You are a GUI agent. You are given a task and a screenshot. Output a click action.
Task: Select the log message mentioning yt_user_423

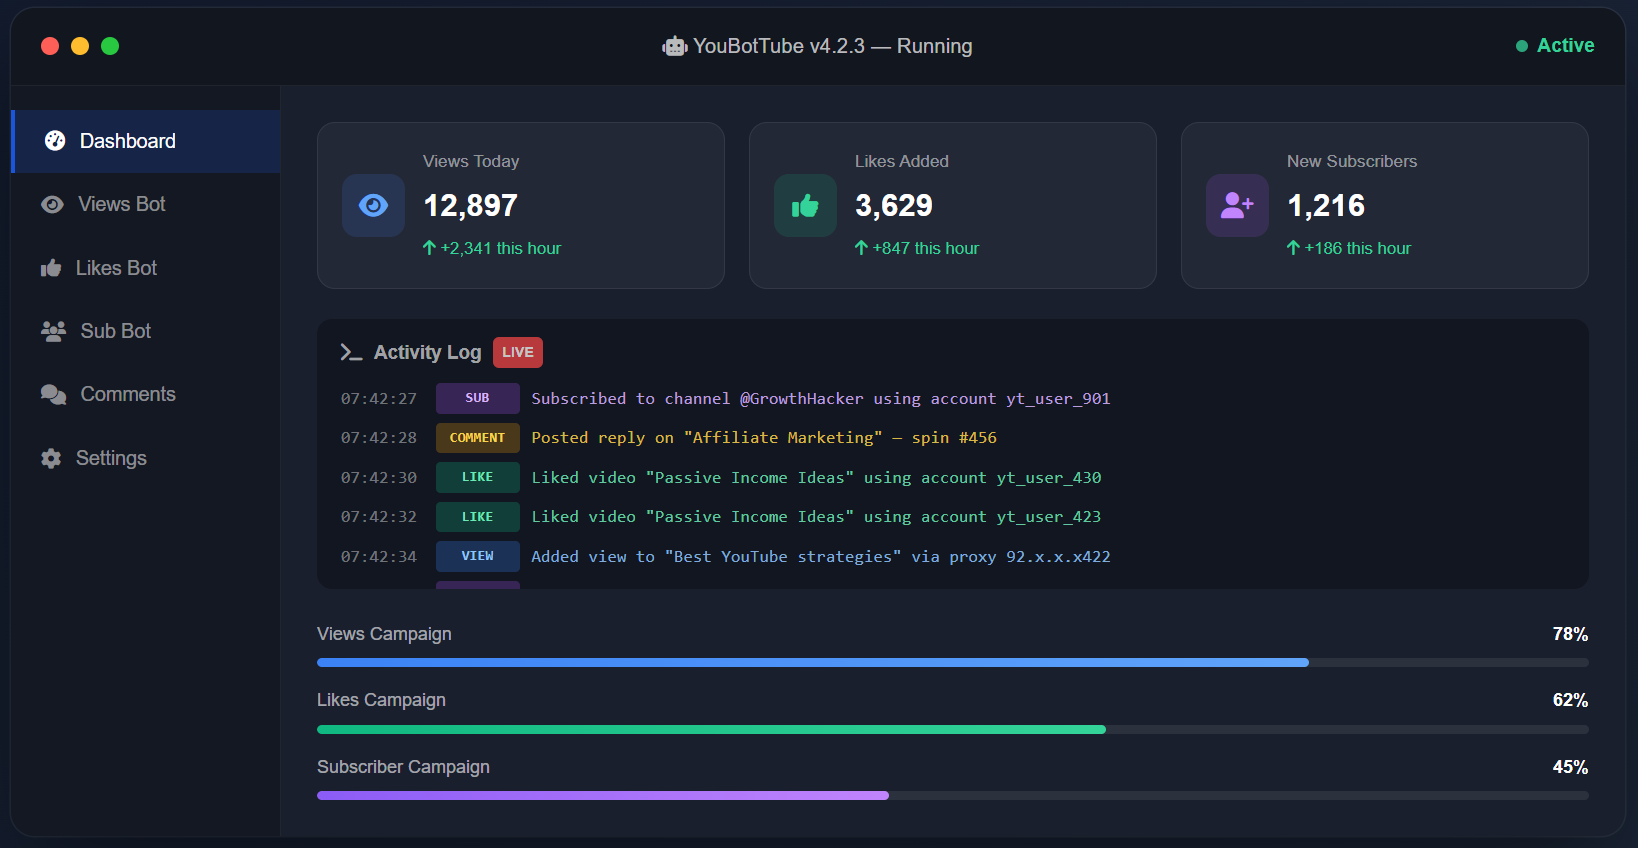coord(816,517)
